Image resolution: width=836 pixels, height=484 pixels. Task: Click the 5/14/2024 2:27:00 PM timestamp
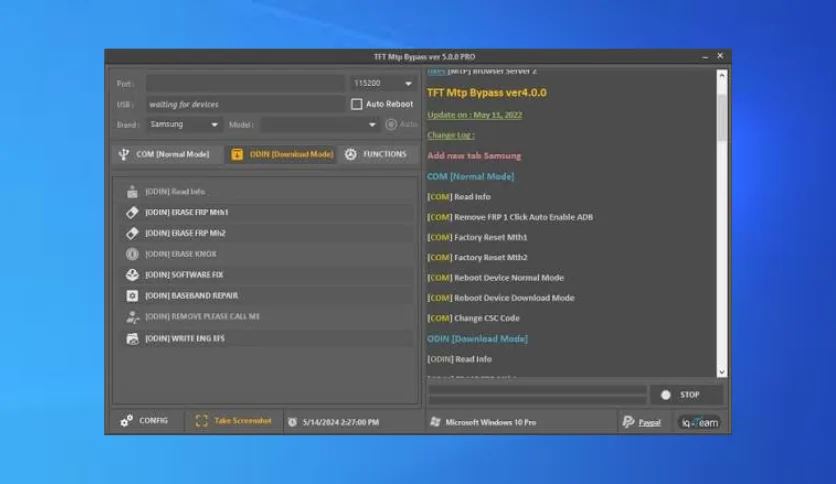click(x=341, y=422)
